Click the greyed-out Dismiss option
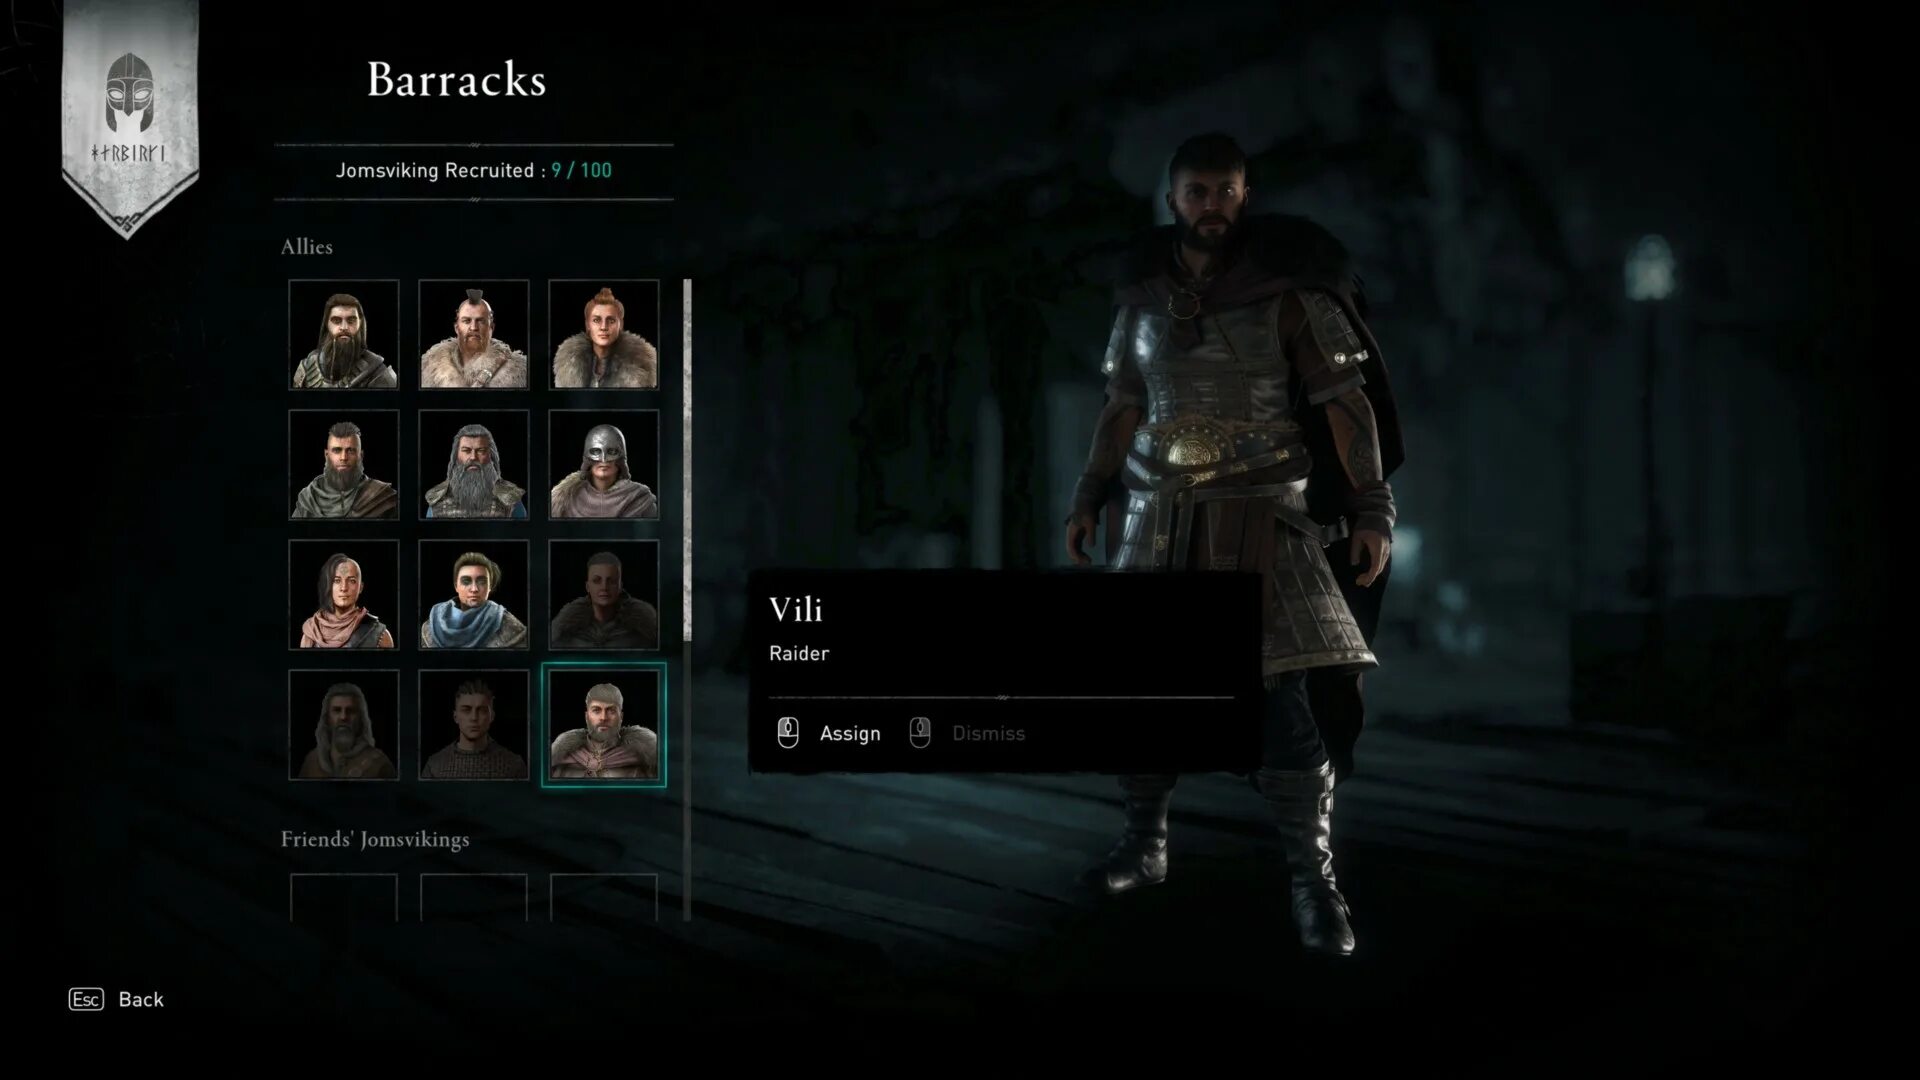Viewport: 1920px width, 1080px height. pos(988,733)
